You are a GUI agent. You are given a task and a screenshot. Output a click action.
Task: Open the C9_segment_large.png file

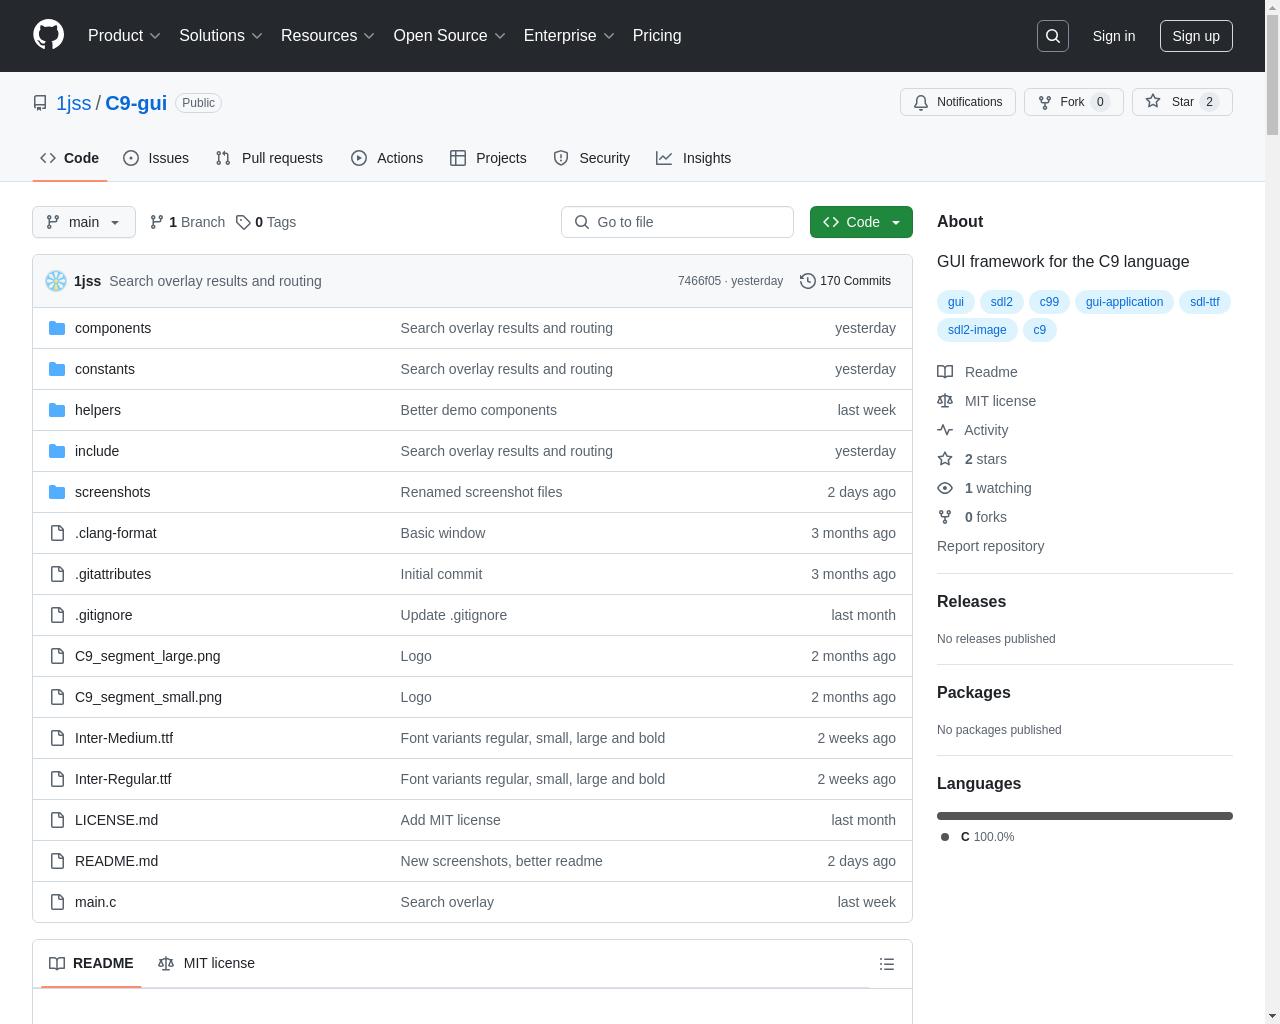147,656
